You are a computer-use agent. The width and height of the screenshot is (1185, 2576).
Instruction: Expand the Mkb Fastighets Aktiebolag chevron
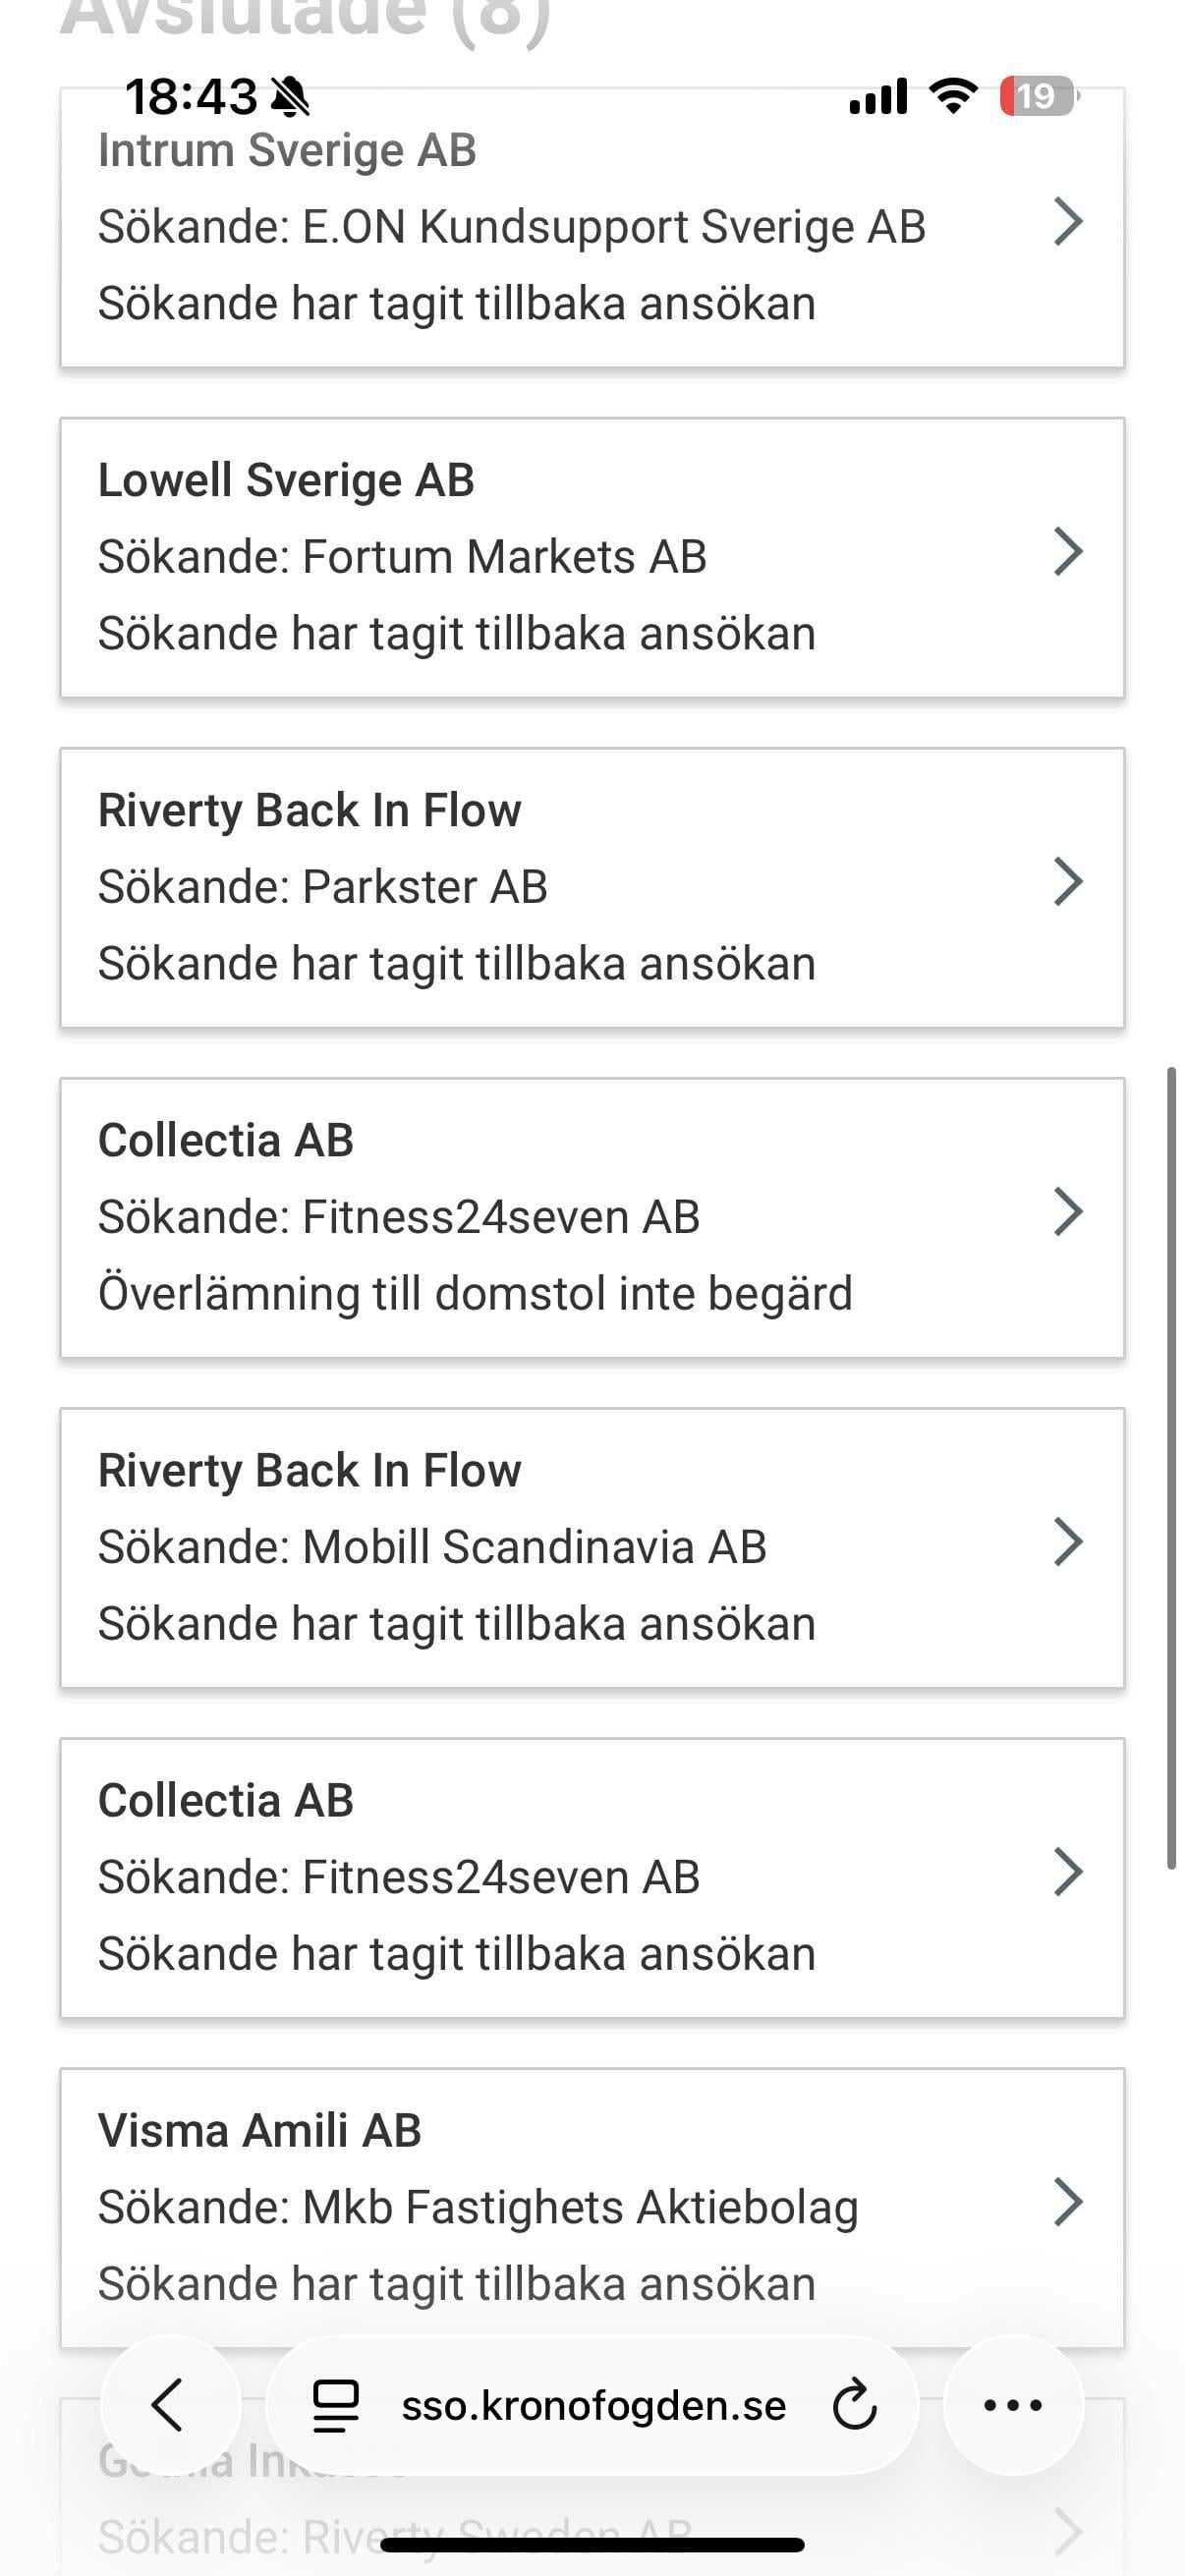coord(1068,2202)
